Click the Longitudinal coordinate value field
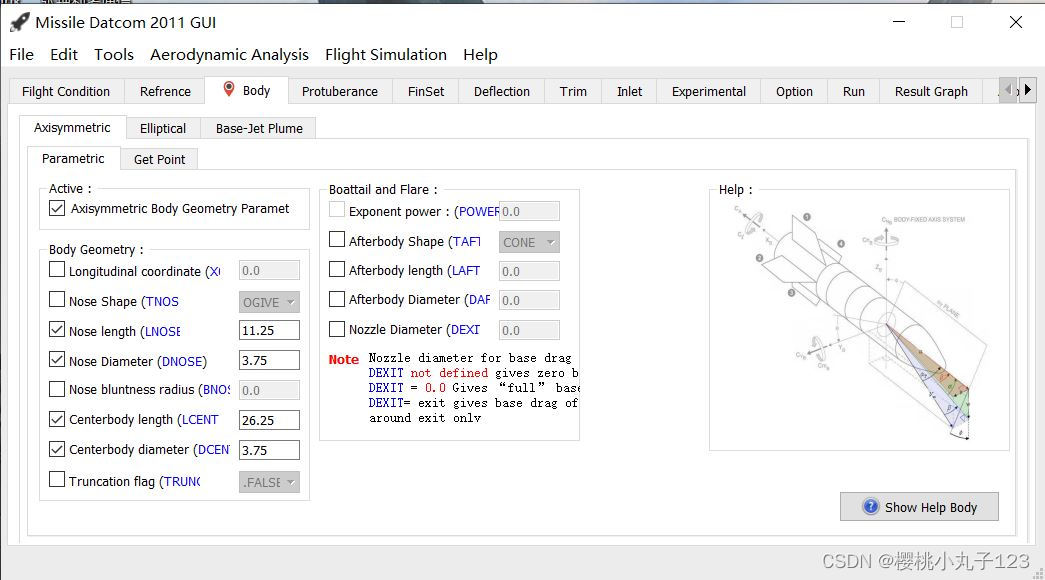 [x=269, y=270]
